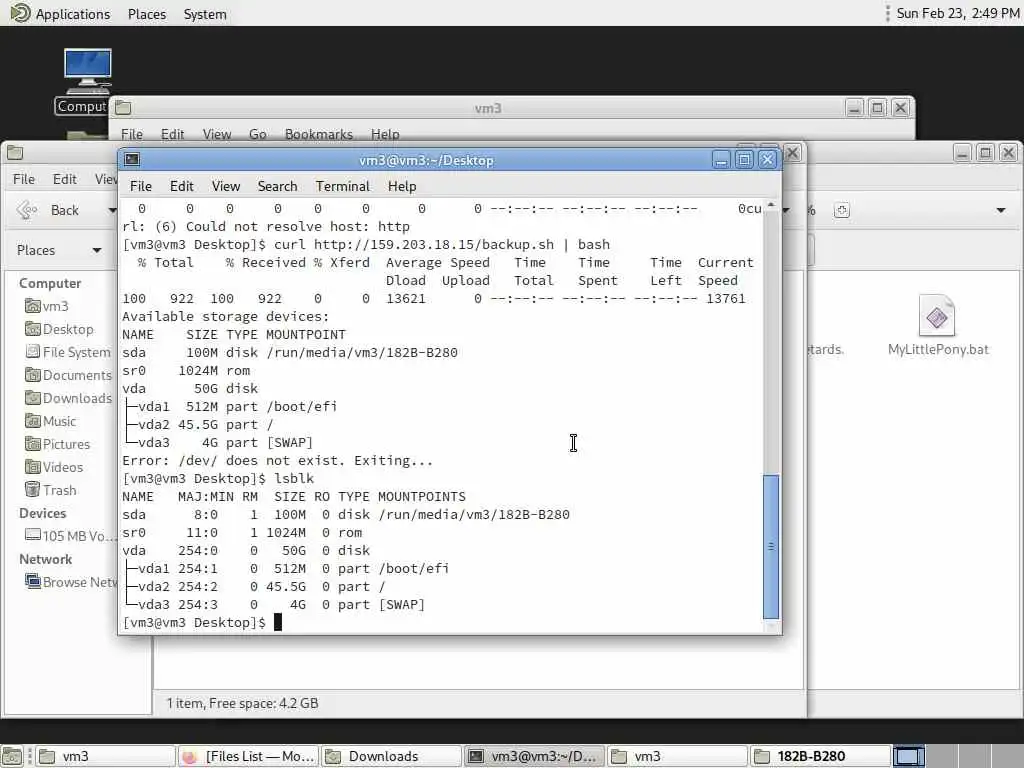This screenshot has width=1024, height=768.
Task: Open Pictures folder in the sidebar
Action: [57, 444]
